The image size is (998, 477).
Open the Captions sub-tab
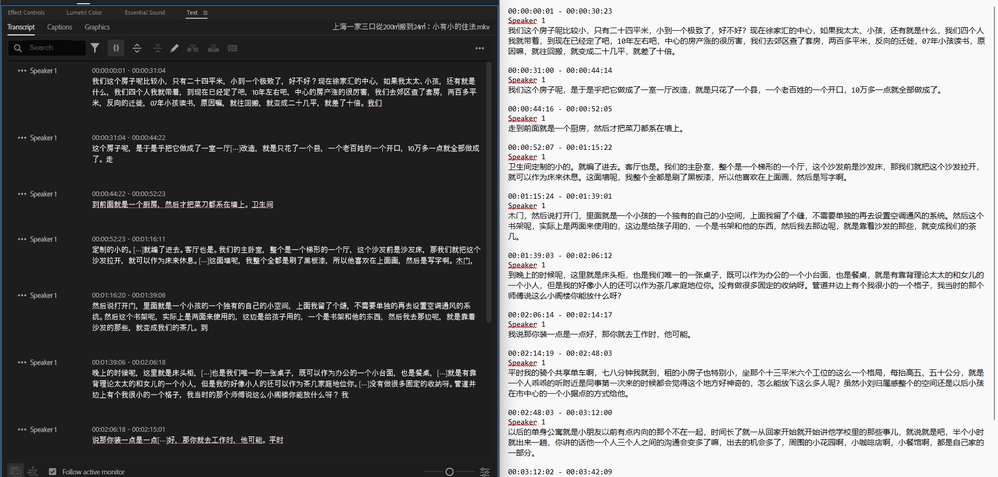click(60, 27)
